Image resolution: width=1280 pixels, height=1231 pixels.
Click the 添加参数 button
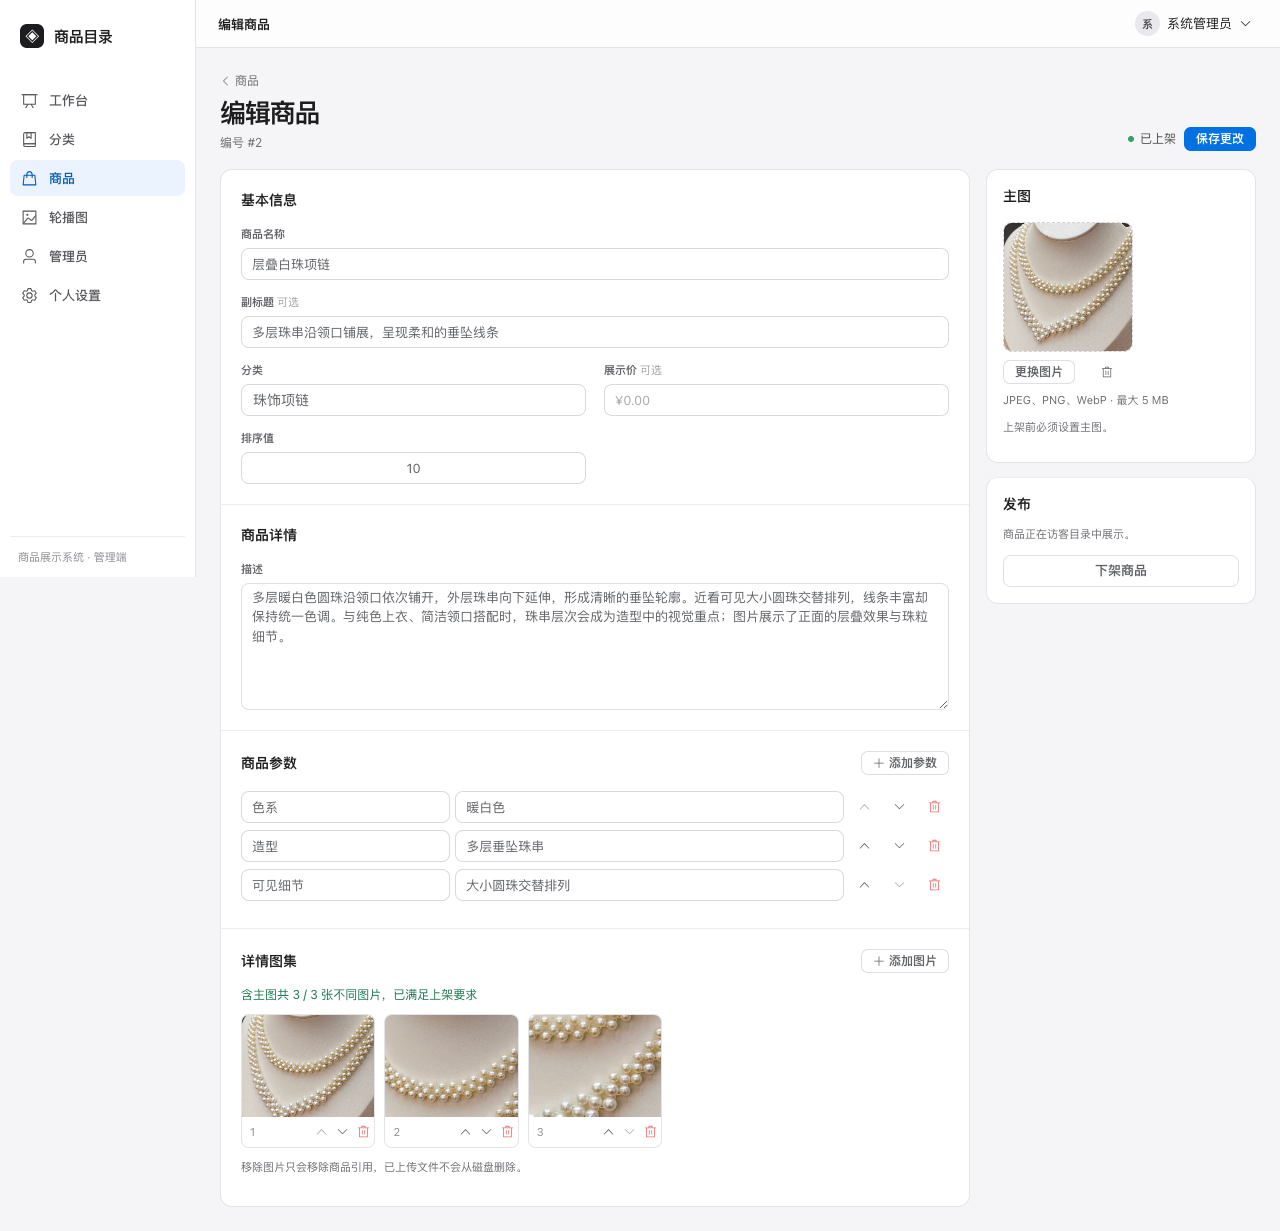point(905,763)
